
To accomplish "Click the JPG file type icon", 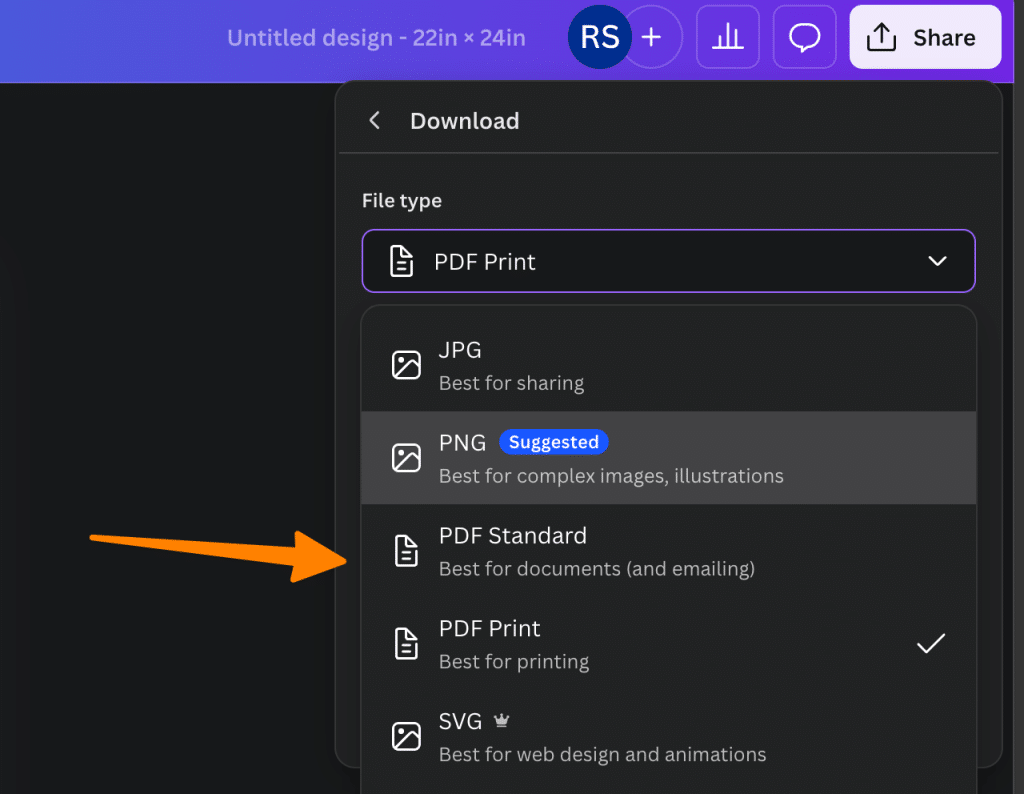I will point(406,365).
